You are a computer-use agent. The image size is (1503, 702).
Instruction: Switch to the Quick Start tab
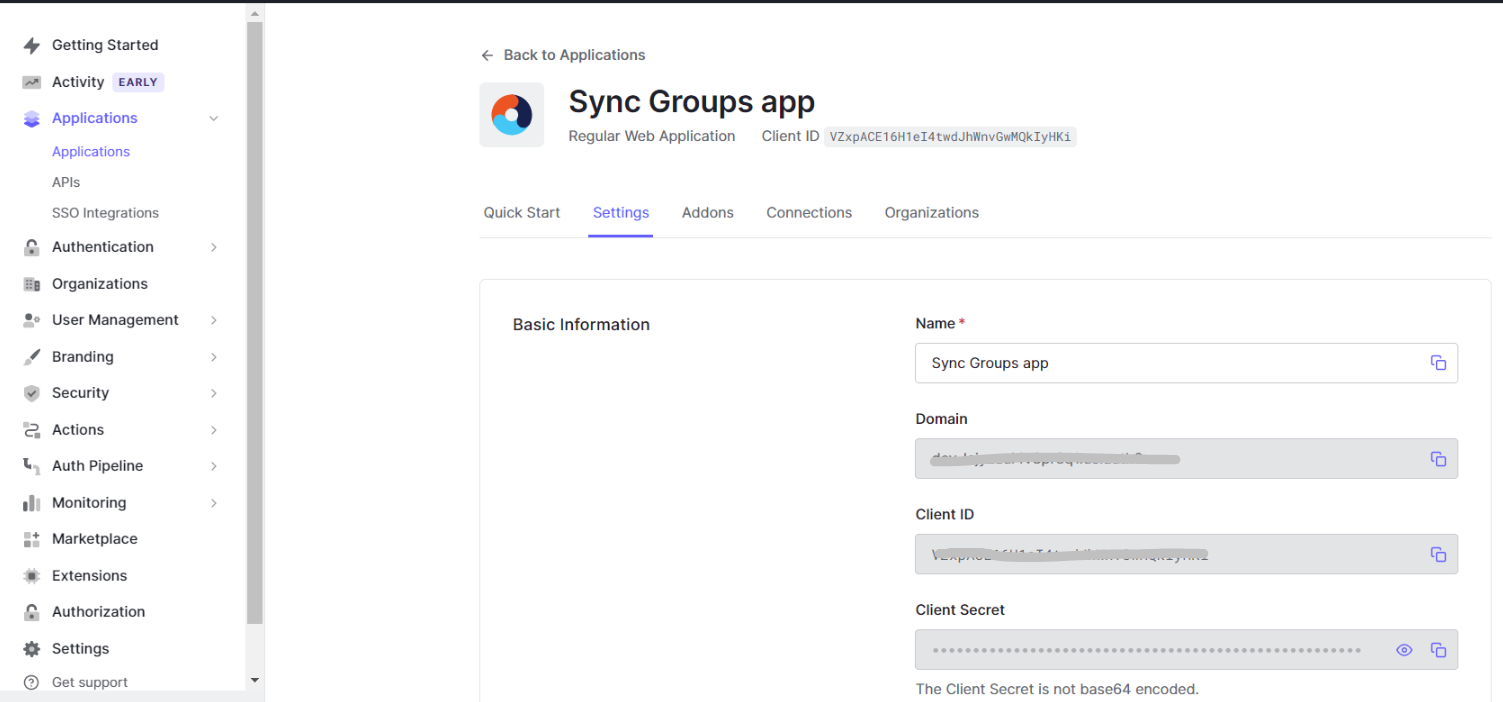click(x=522, y=213)
